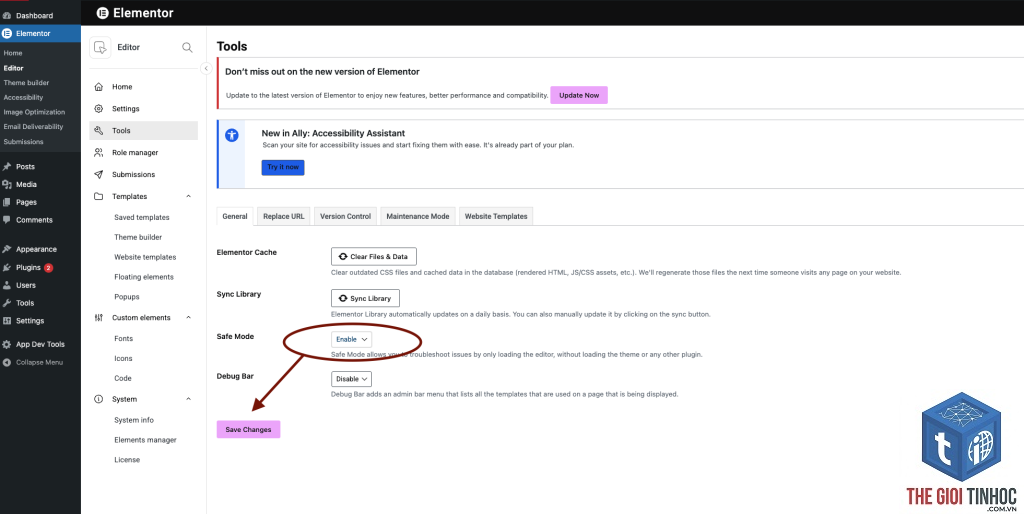Click the Sync Library button
The image size is (1024, 514).
[x=365, y=298]
